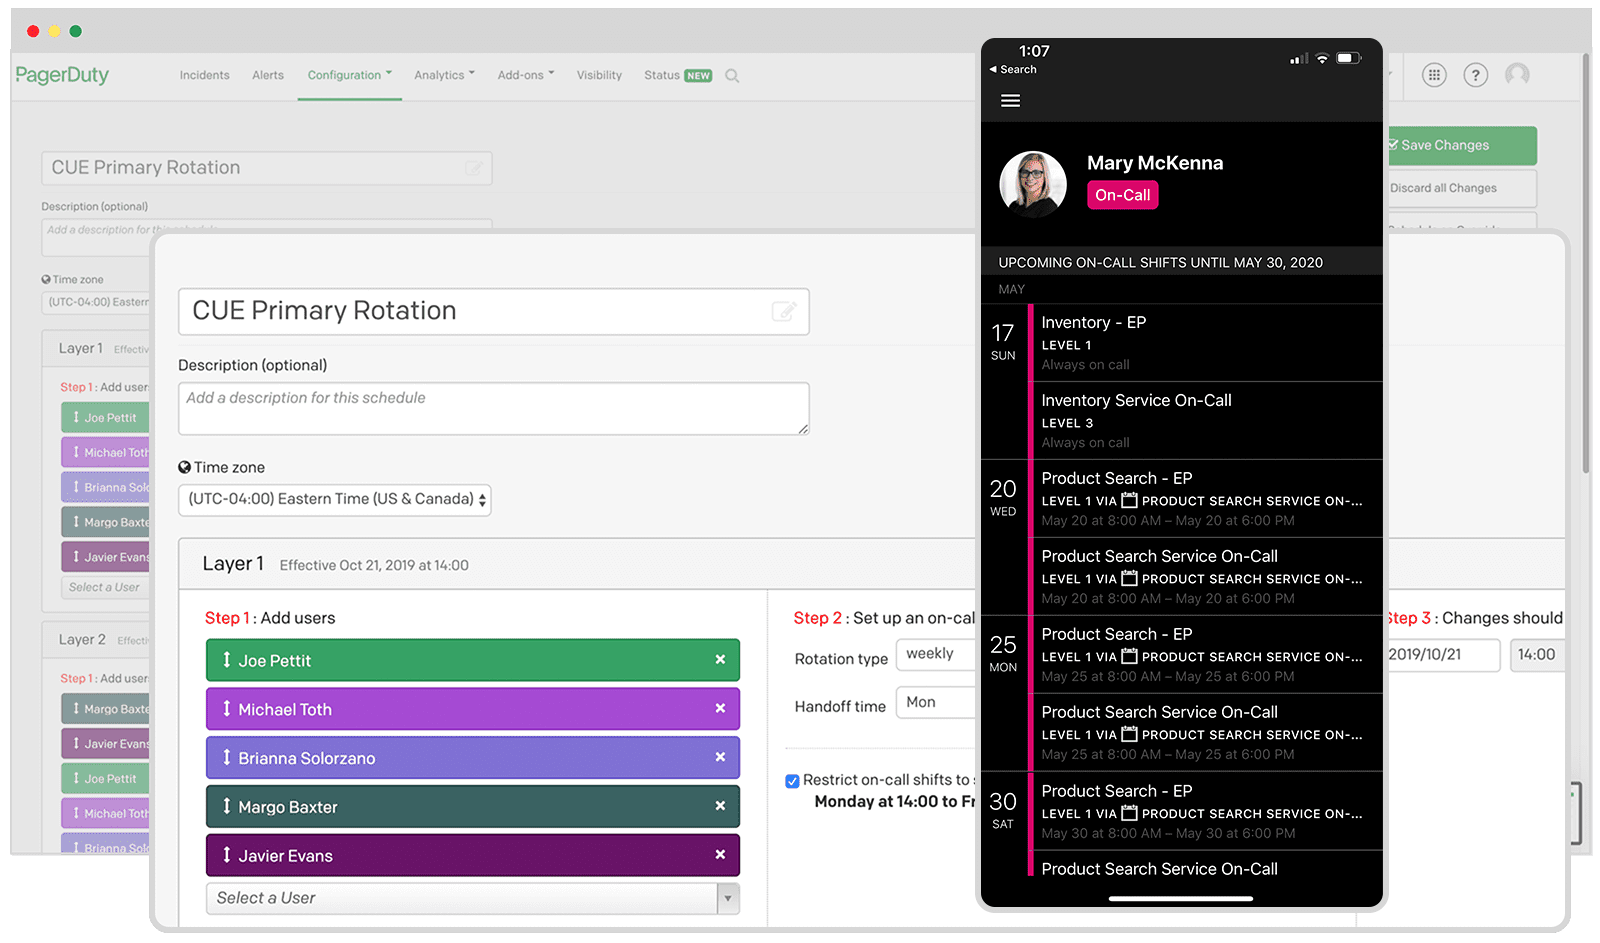Remove Michael Toth with his X icon
Image resolution: width=1600 pixels, height=943 pixels.
(x=720, y=708)
